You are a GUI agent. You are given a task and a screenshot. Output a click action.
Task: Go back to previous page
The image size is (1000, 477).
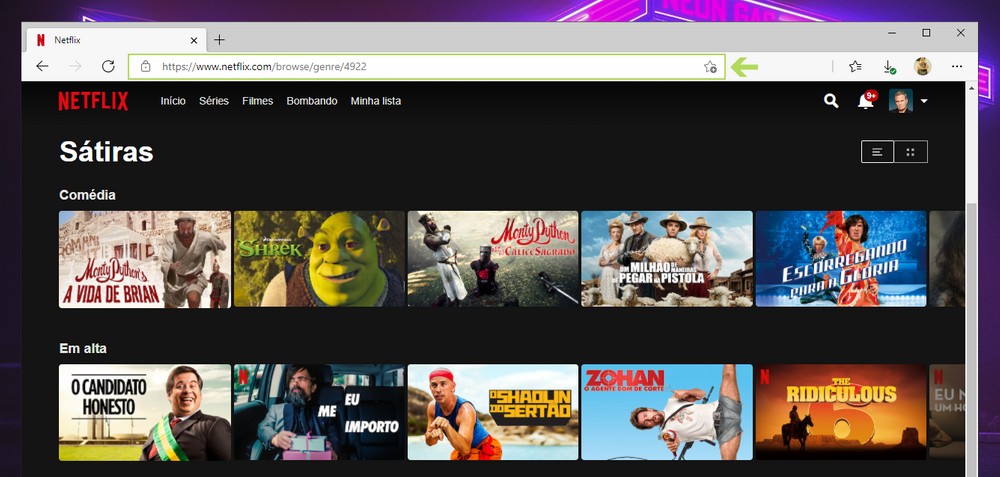coord(42,66)
